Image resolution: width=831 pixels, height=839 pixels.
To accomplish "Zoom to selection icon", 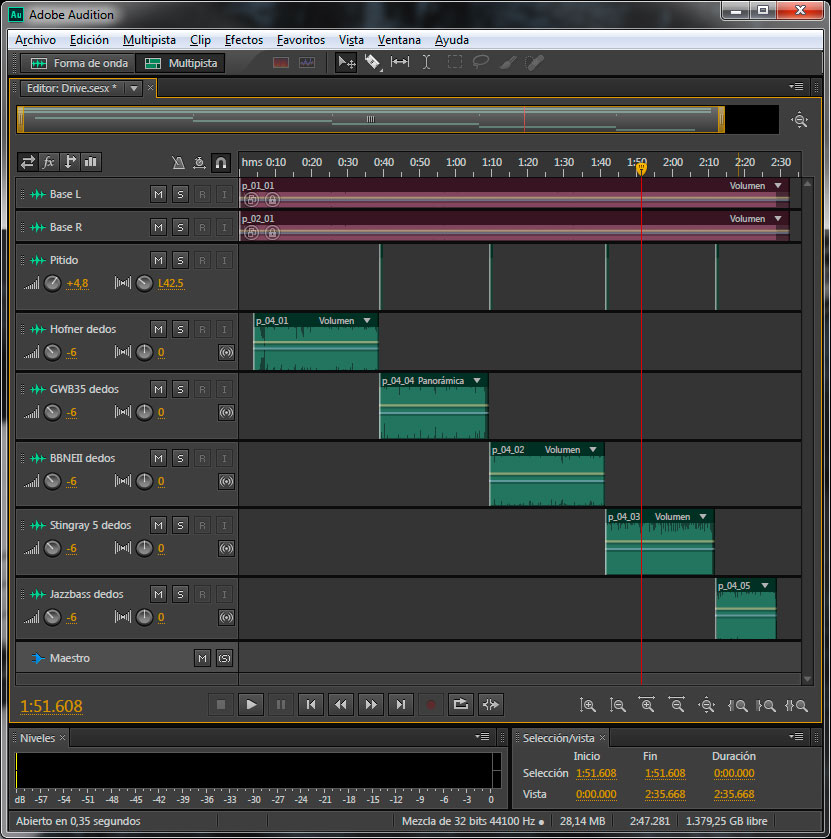I will pyautogui.click(x=796, y=705).
